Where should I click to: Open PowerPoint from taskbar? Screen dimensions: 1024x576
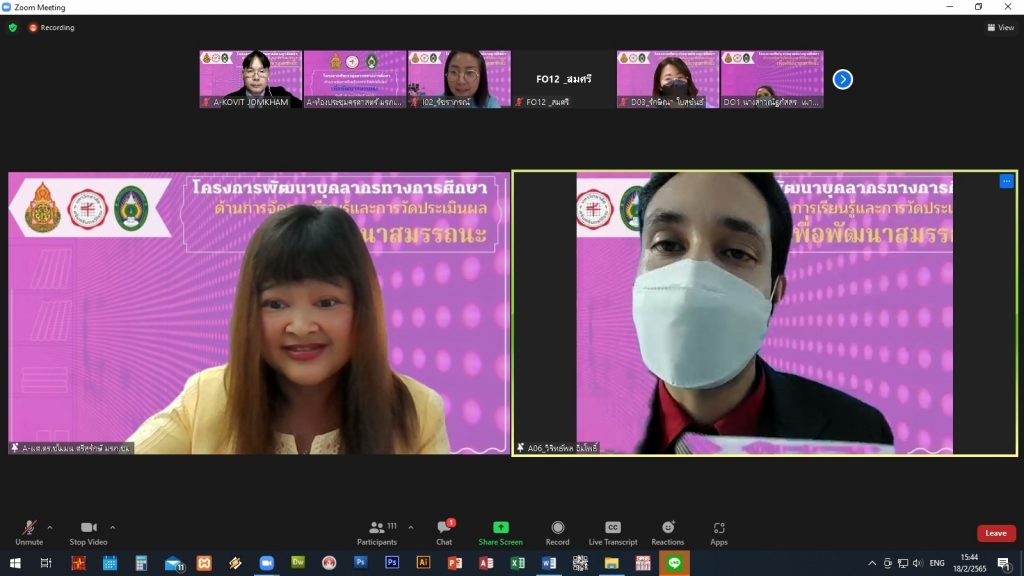[455, 563]
